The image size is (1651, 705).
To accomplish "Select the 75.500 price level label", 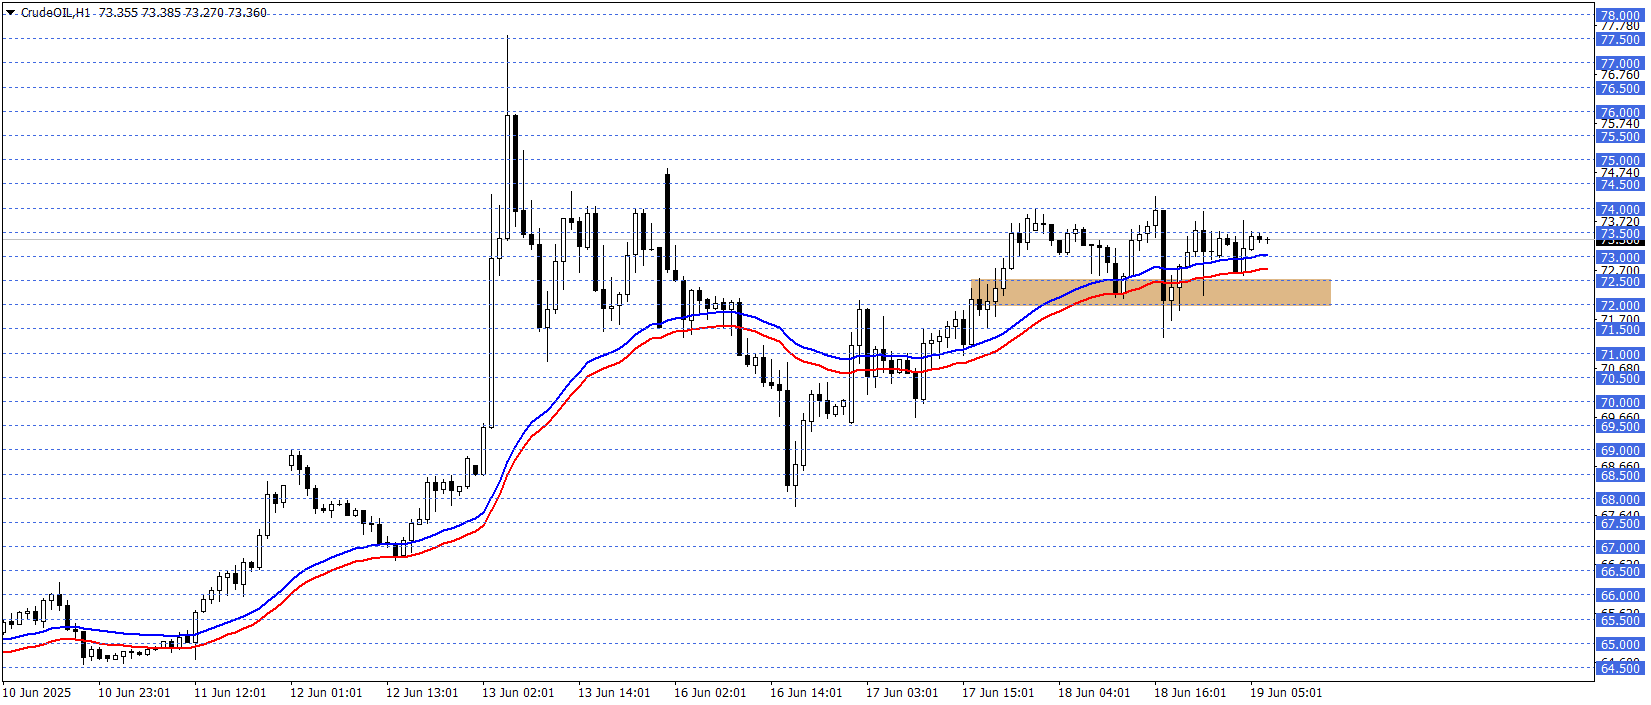I will click(1620, 137).
